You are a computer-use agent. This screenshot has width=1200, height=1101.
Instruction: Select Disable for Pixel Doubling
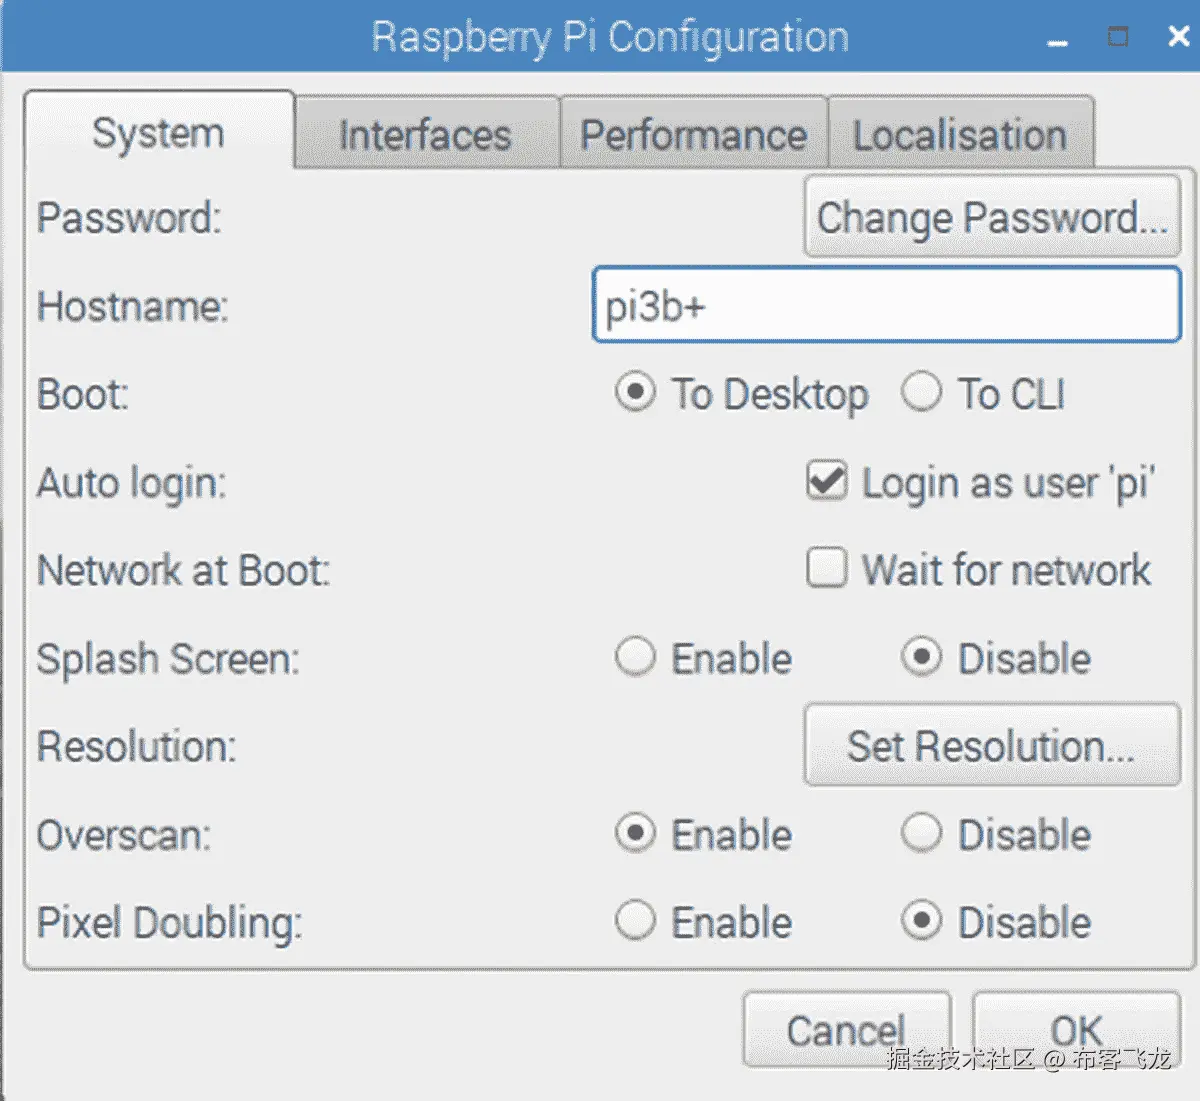coord(921,921)
